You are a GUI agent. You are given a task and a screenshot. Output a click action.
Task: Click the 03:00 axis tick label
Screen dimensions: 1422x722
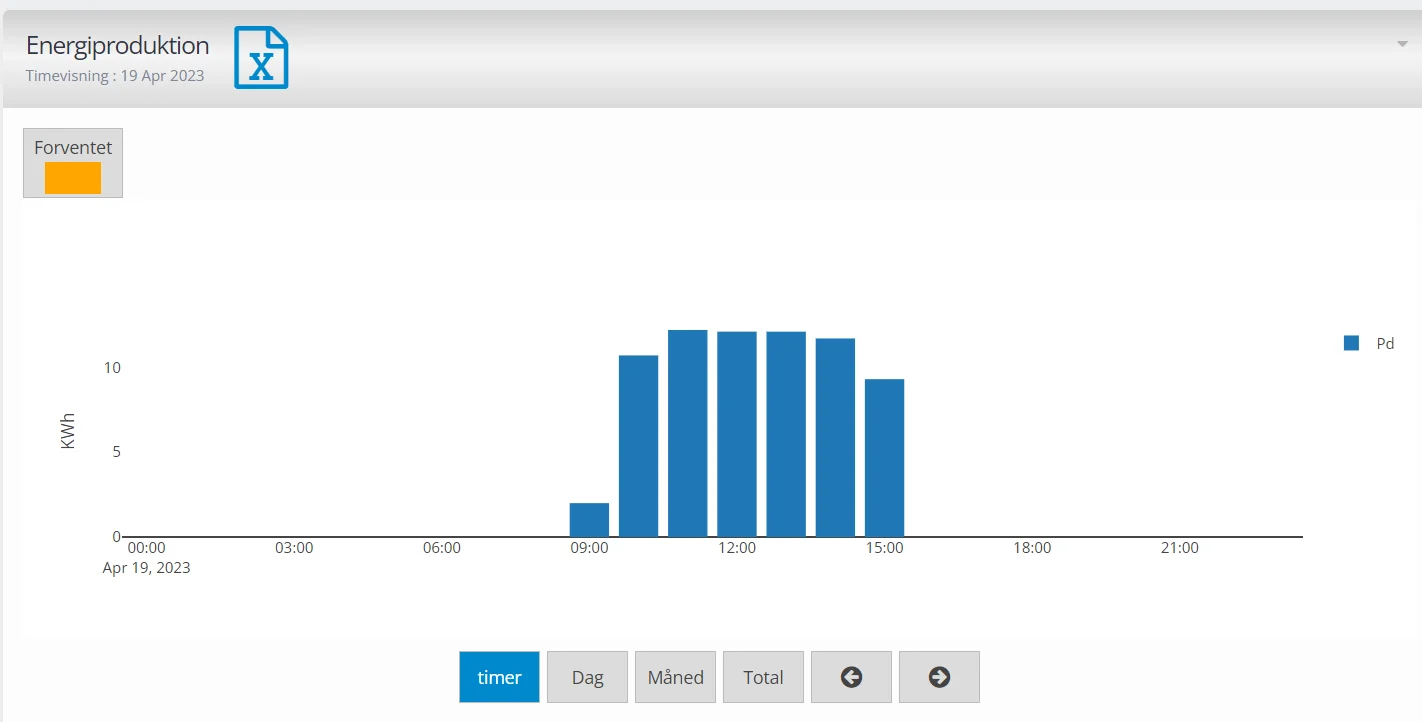tap(294, 548)
